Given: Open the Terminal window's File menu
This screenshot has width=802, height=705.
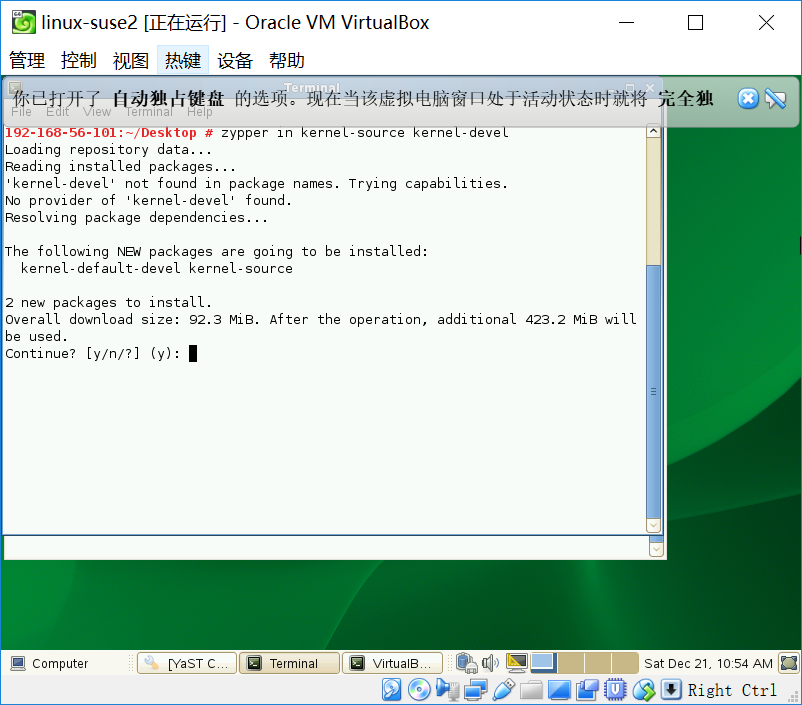Looking at the screenshot, I should pyautogui.click(x=21, y=112).
